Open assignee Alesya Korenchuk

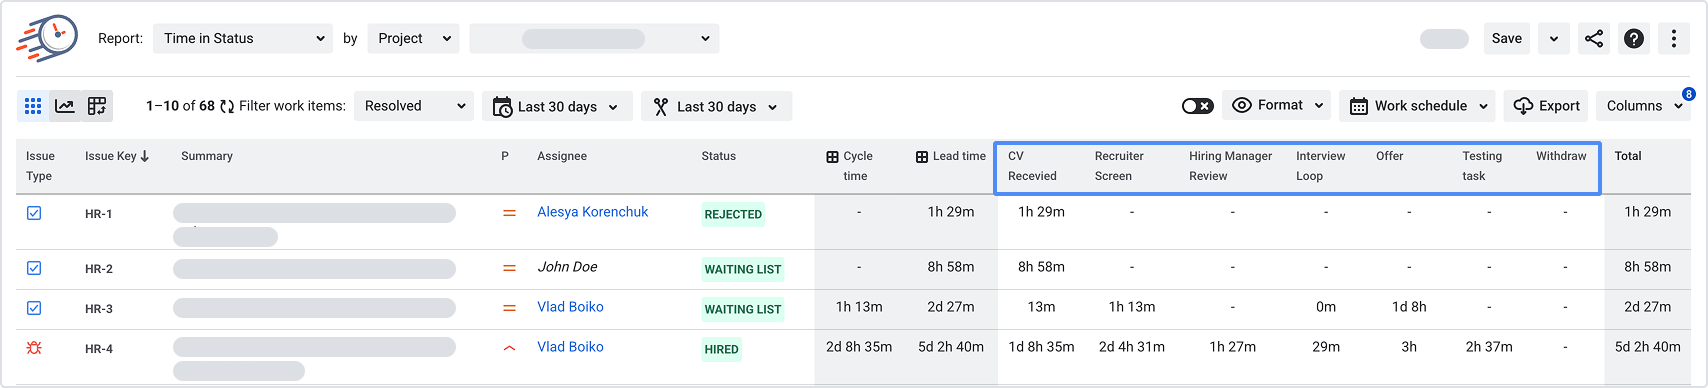[592, 212]
